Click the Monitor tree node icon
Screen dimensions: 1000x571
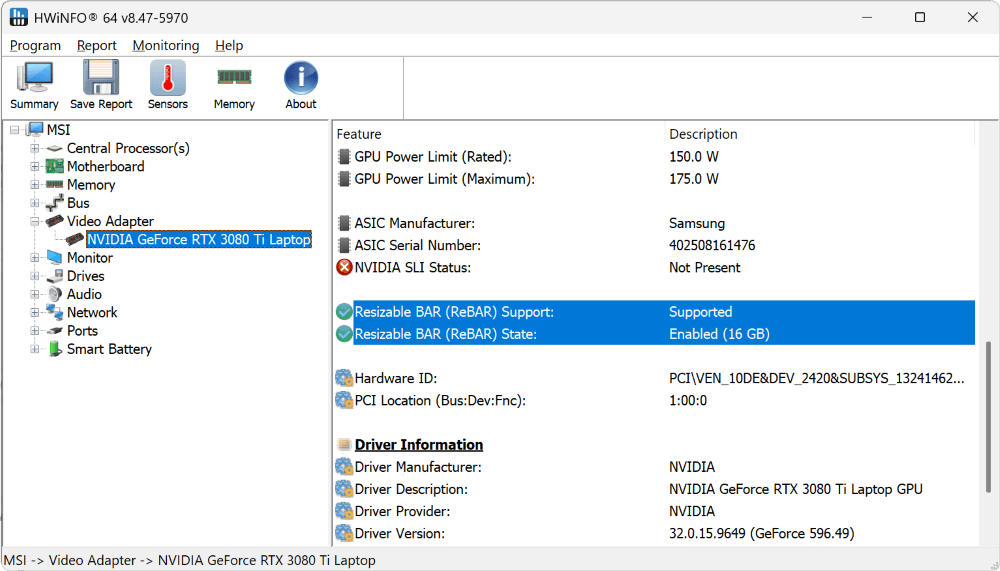[x=55, y=258]
